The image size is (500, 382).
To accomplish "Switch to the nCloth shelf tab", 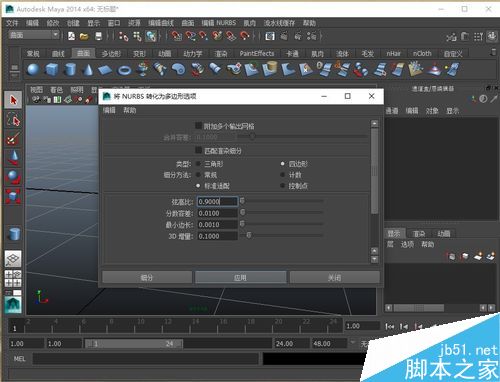I will [x=422, y=53].
